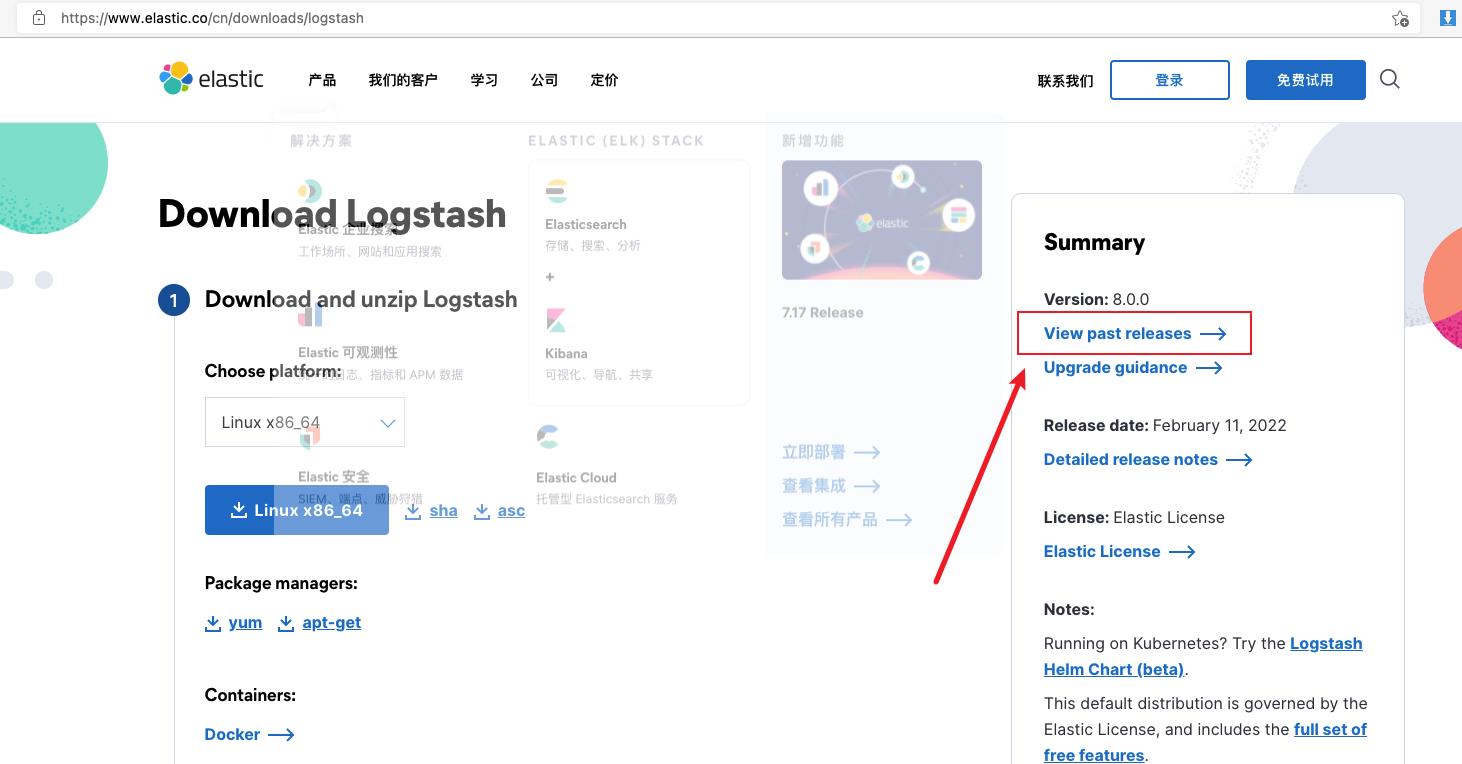Open Logstash Helm Chart (beta) link
Screen dimensions: 1462x764
pos(1203,656)
